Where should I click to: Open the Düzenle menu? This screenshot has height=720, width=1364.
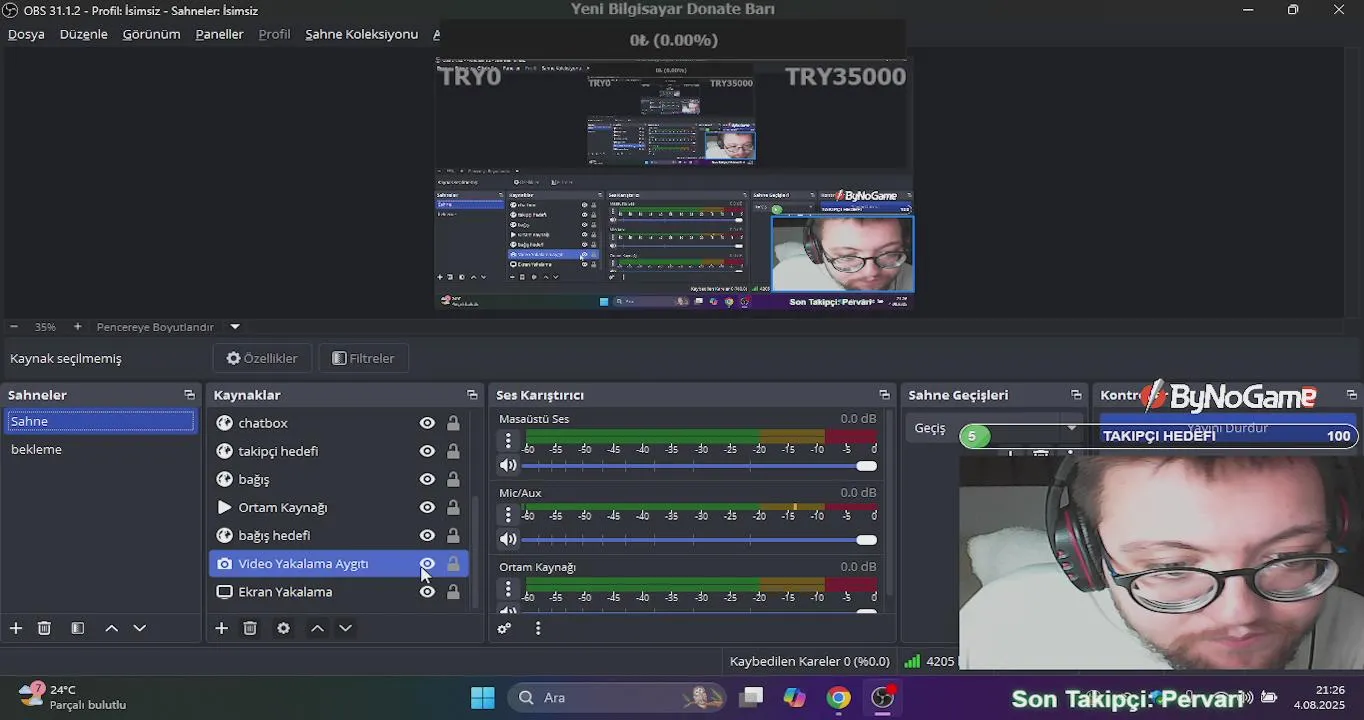pos(84,34)
